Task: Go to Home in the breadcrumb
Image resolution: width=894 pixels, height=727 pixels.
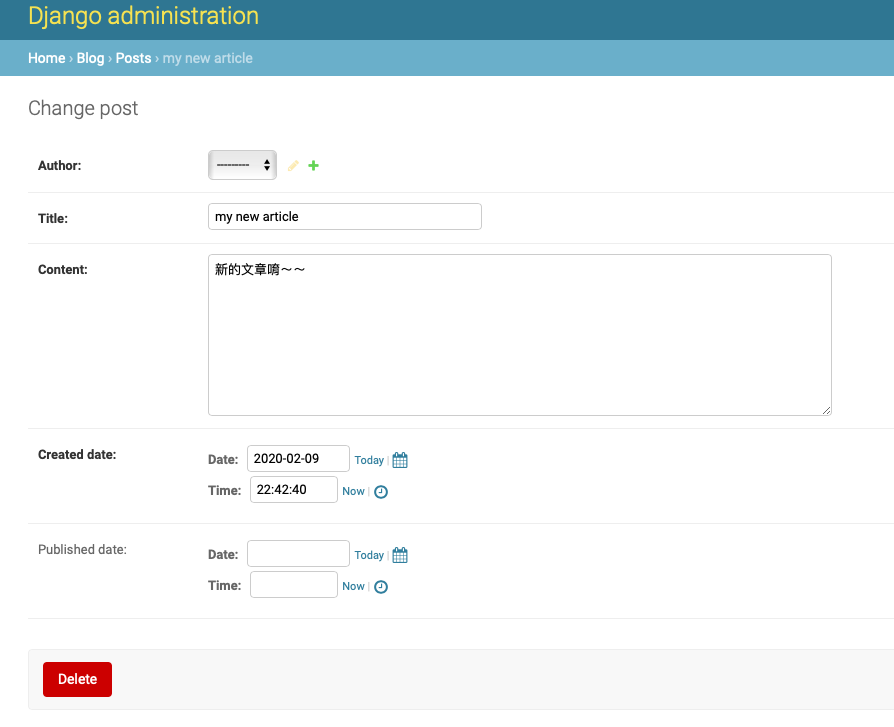Action: [x=47, y=58]
